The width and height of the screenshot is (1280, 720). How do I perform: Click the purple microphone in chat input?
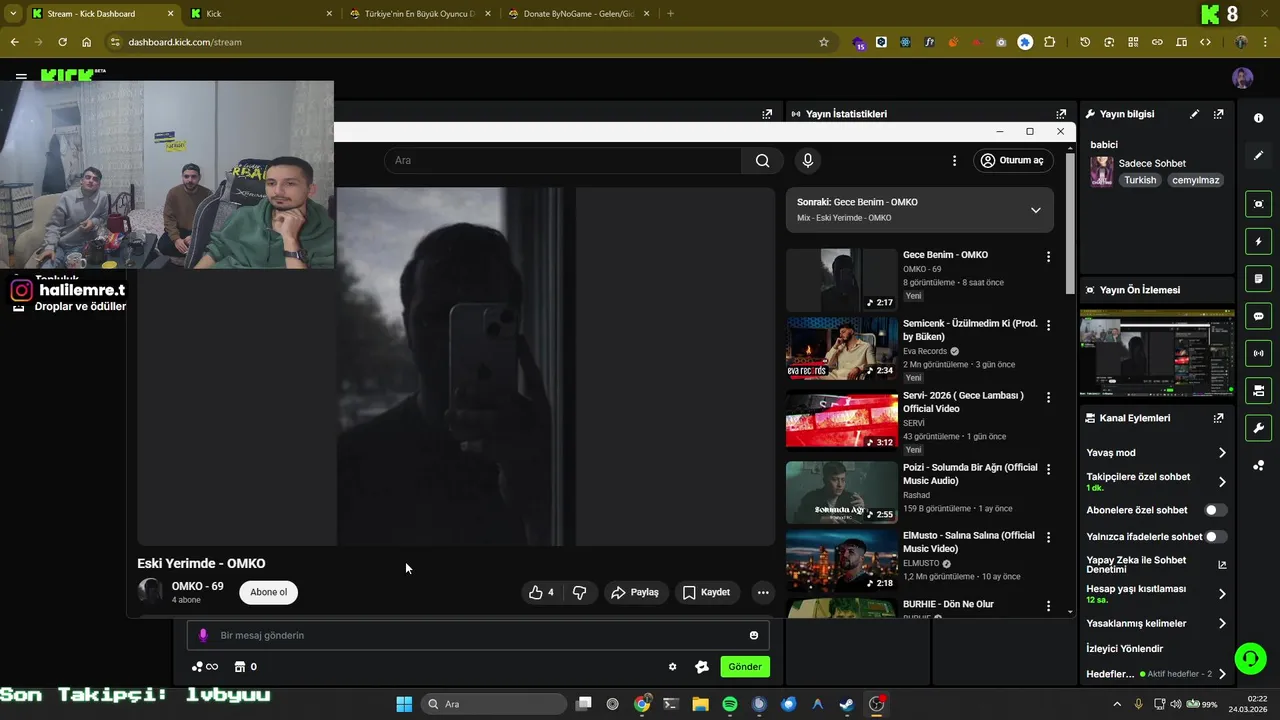click(x=203, y=635)
